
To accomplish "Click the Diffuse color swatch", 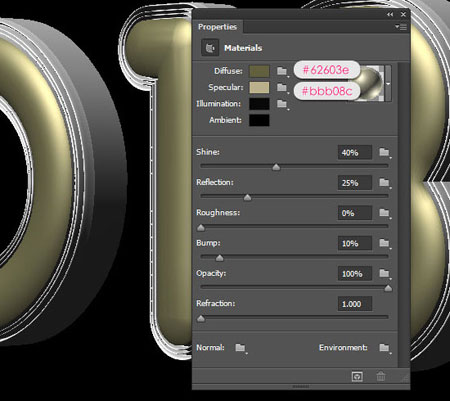I will [x=259, y=71].
